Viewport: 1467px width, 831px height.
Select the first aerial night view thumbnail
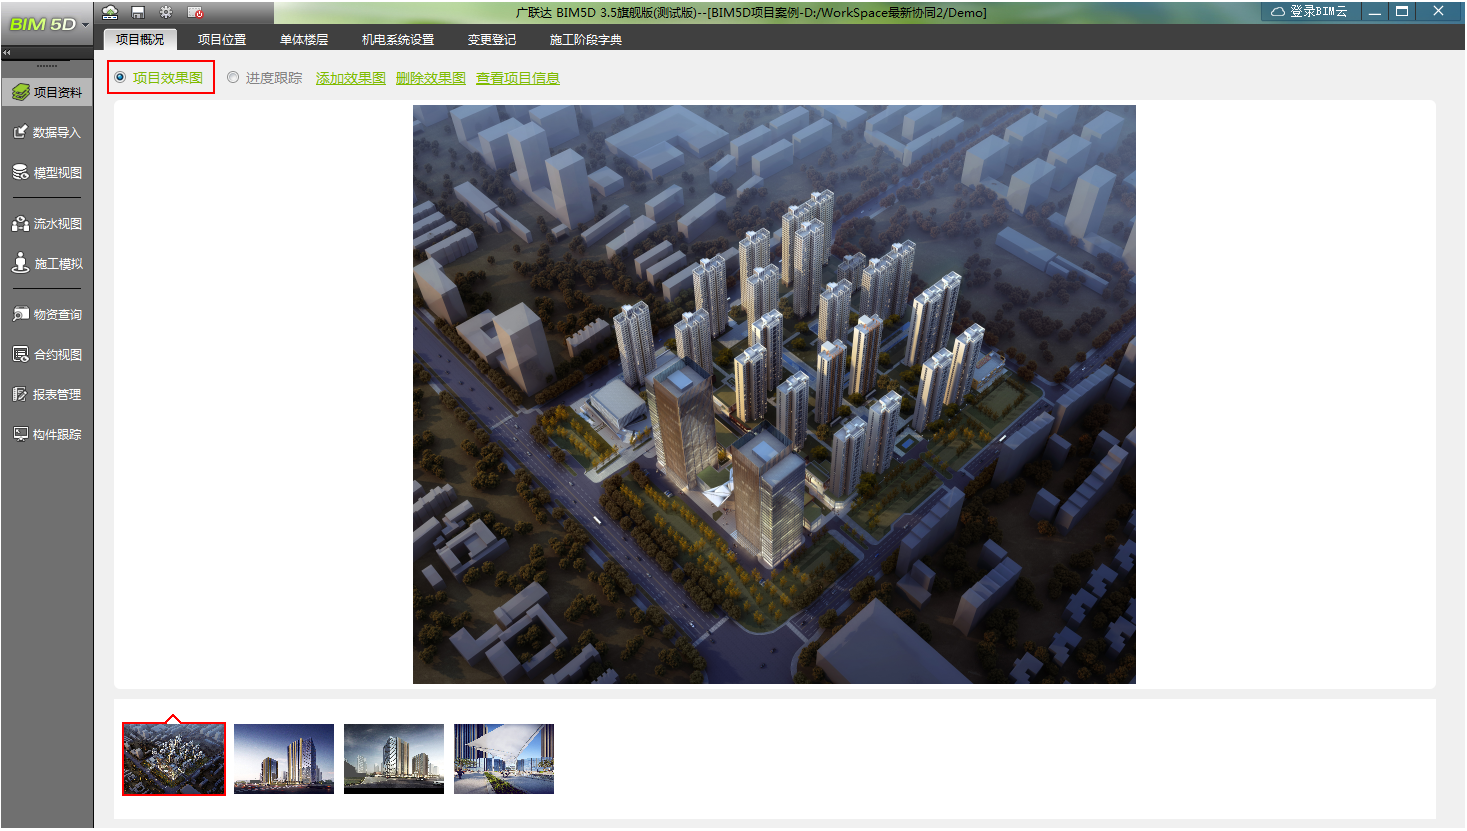tap(174, 759)
